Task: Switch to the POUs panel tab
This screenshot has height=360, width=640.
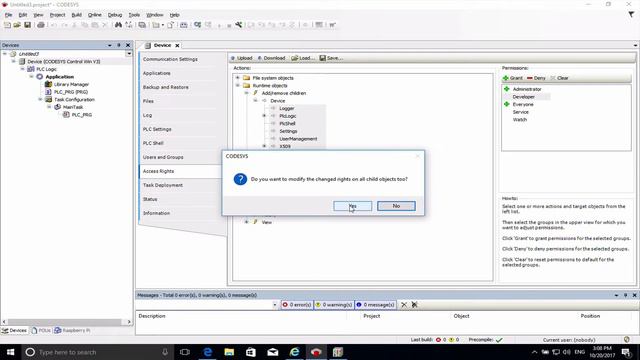Action: point(41,330)
